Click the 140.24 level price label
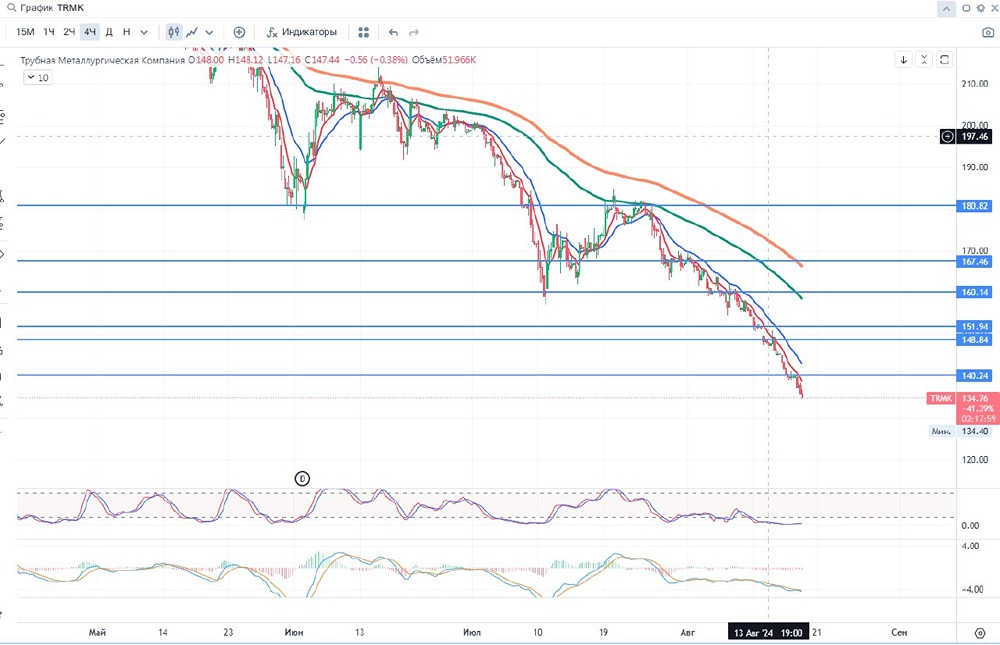1000x645 pixels. pyautogui.click(x=974, y=376)
